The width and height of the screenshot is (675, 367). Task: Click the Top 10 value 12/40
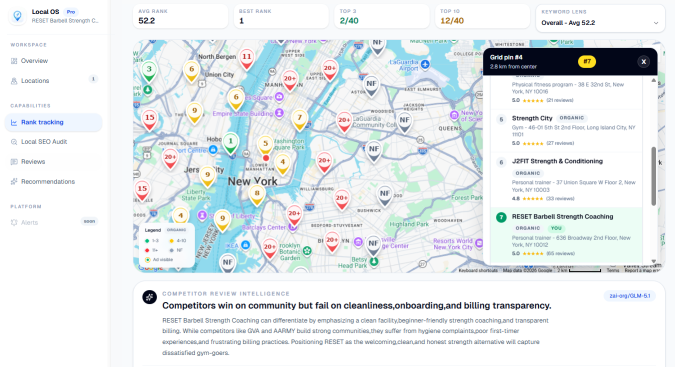(x=452, y=21)
